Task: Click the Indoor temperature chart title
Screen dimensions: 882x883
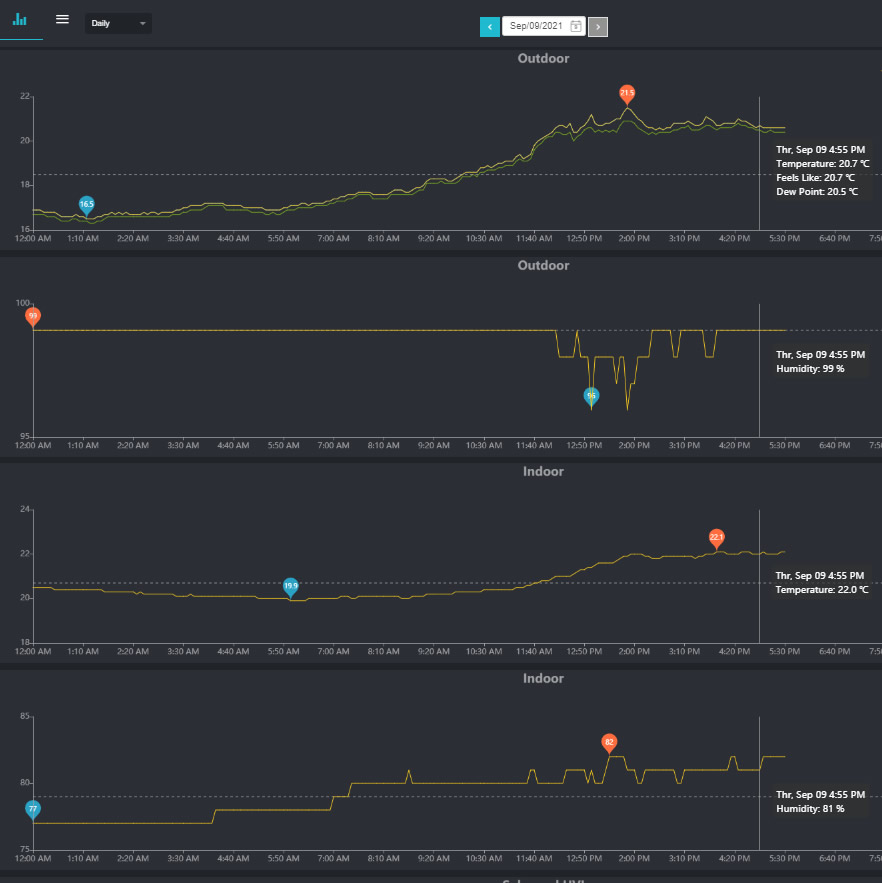Action: [543, 472]
